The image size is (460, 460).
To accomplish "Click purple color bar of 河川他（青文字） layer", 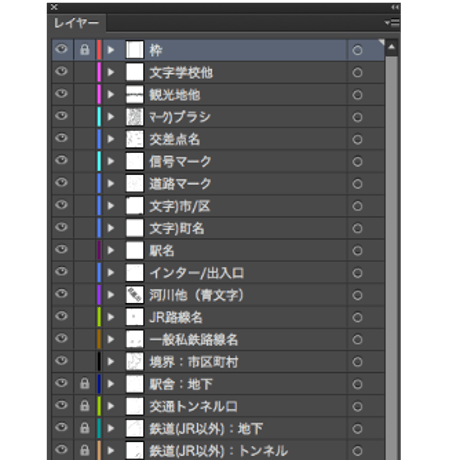I will point(99,295).
